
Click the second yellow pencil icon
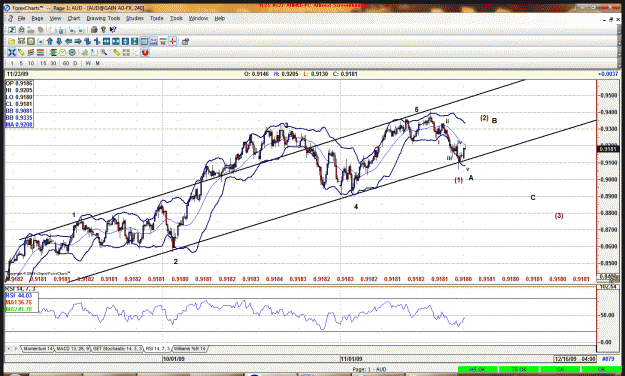pos(116,52)
